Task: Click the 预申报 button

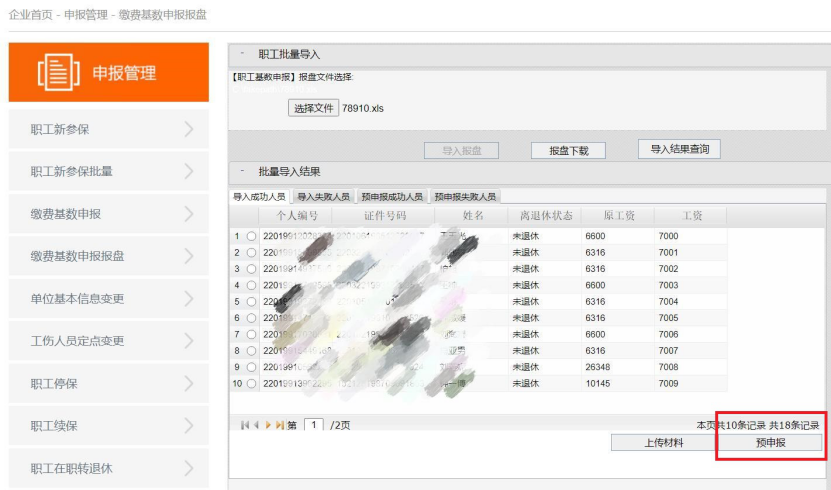Action: click(770, 443)
